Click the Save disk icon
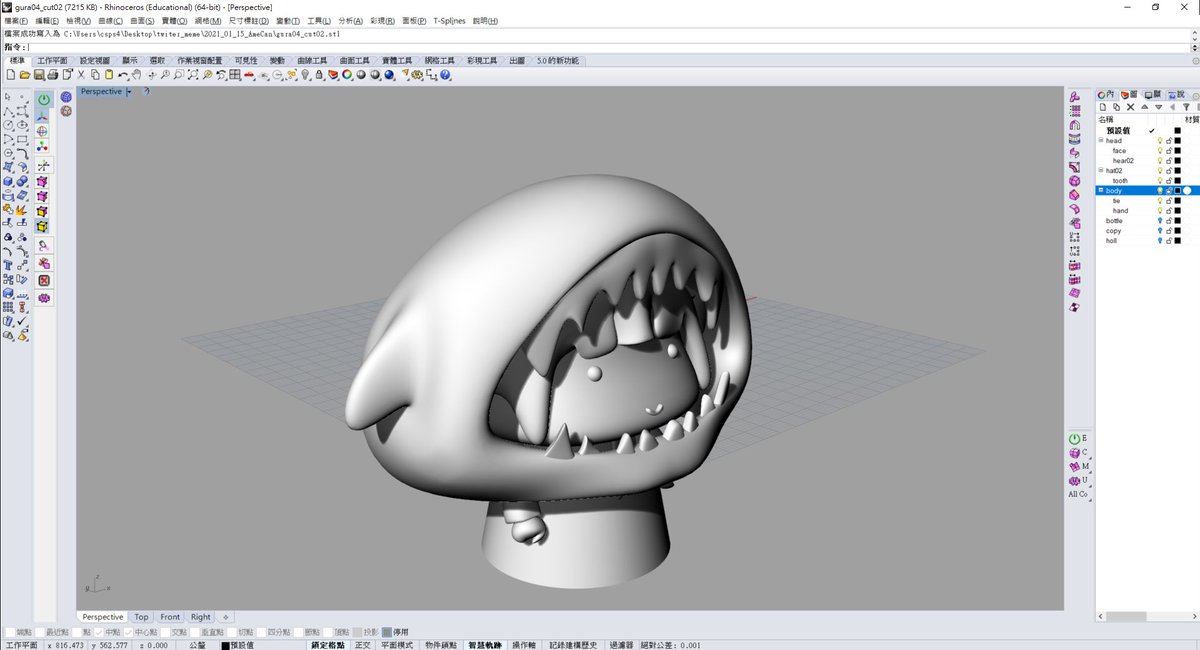 tap(38, 75)
